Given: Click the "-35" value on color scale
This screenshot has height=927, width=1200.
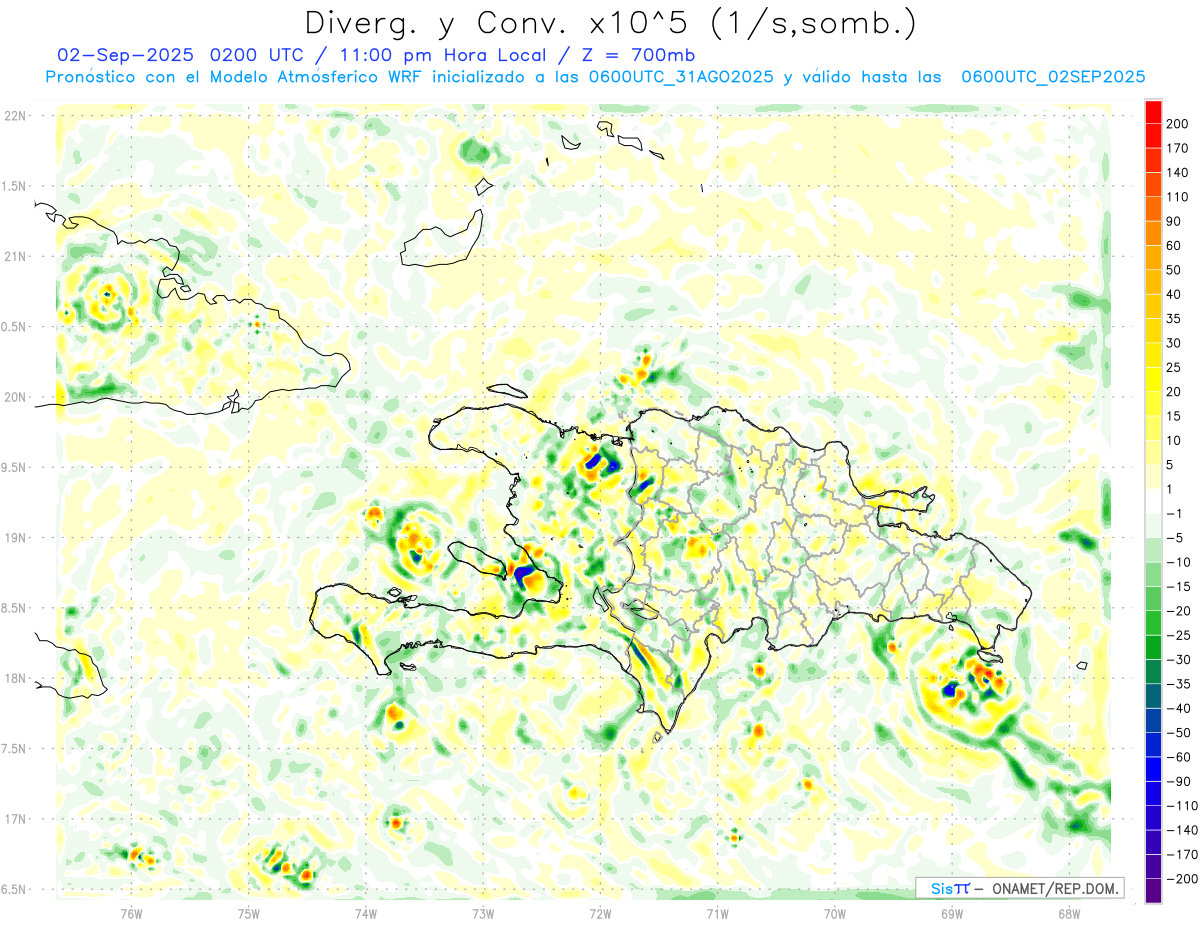Looking at the screenshot, I should 1177,684.
